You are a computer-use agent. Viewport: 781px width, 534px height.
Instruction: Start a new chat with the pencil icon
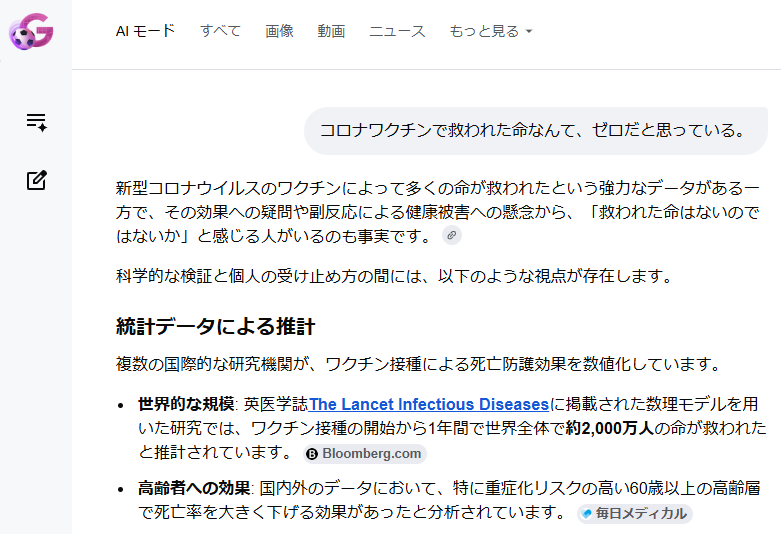click(36, 180)
